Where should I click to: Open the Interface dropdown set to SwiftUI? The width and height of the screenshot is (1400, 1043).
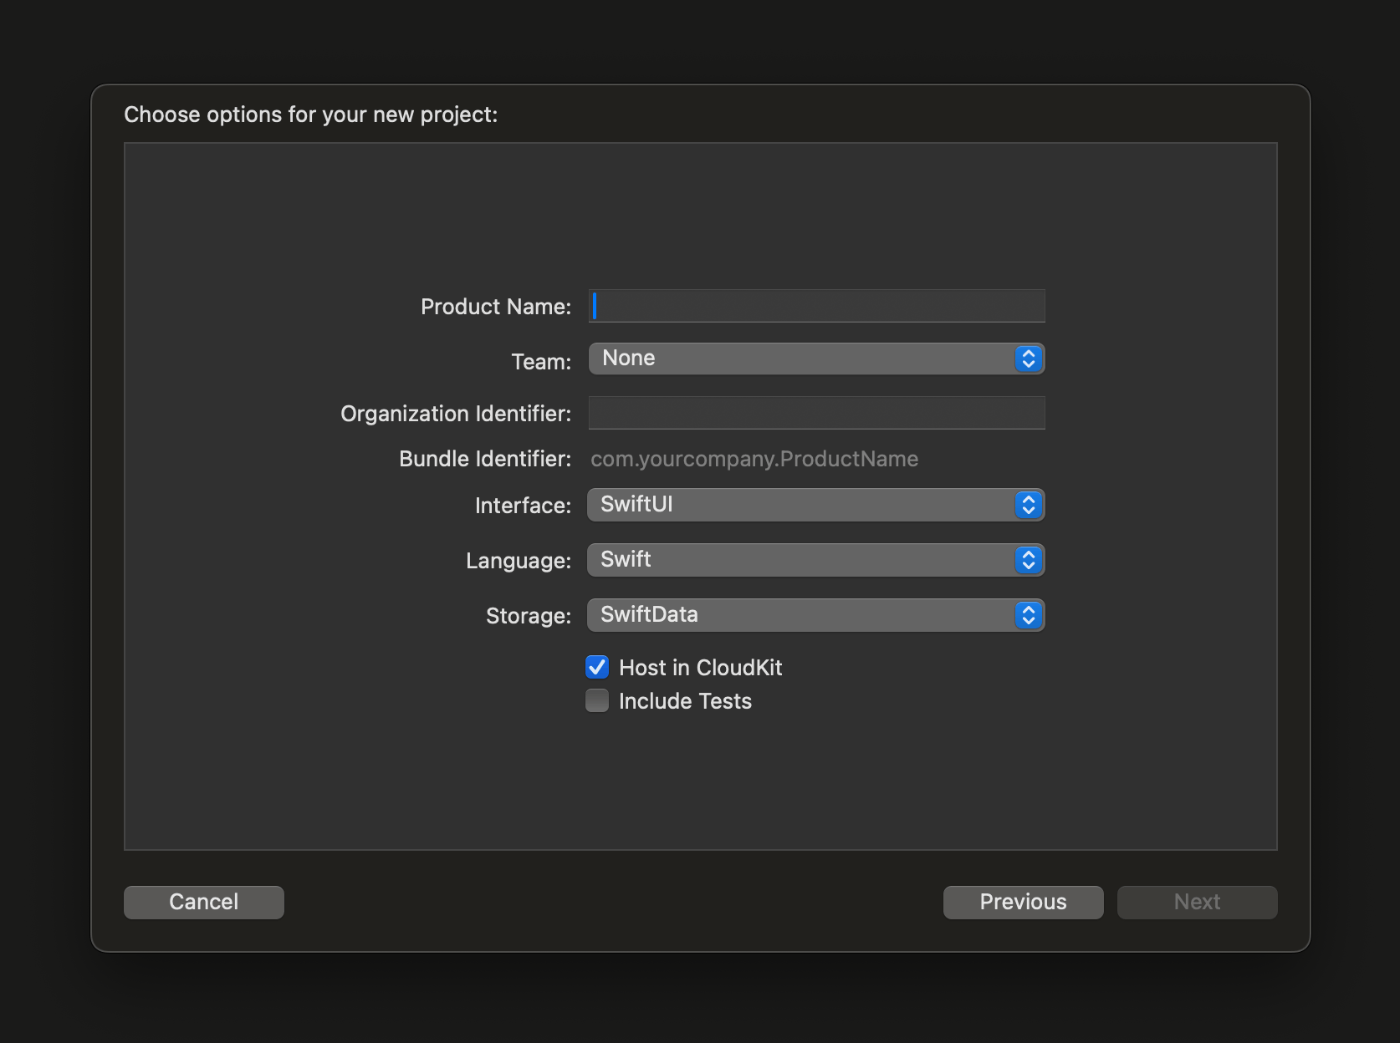pos(816,505)
